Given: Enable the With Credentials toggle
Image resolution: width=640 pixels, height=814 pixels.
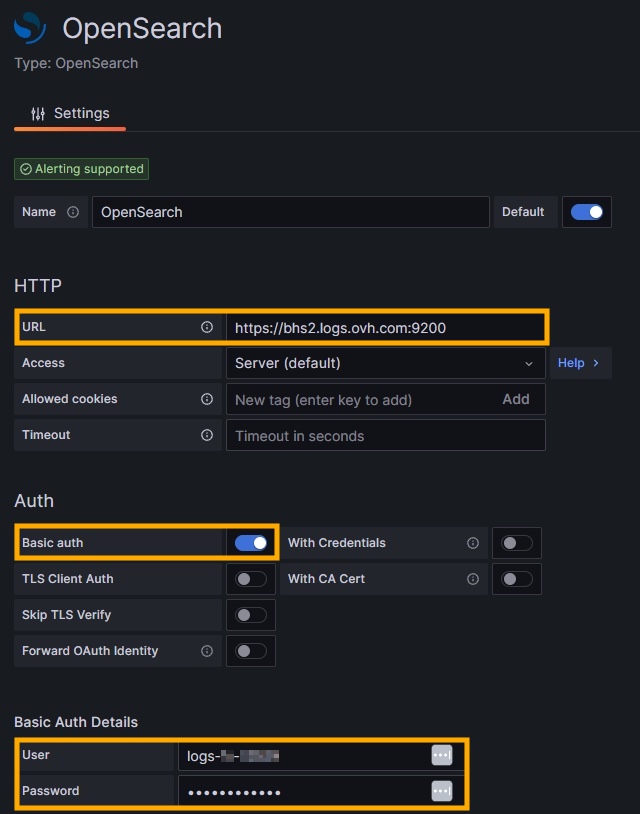Looking at the screenshot, I should [x=516, y=543].
